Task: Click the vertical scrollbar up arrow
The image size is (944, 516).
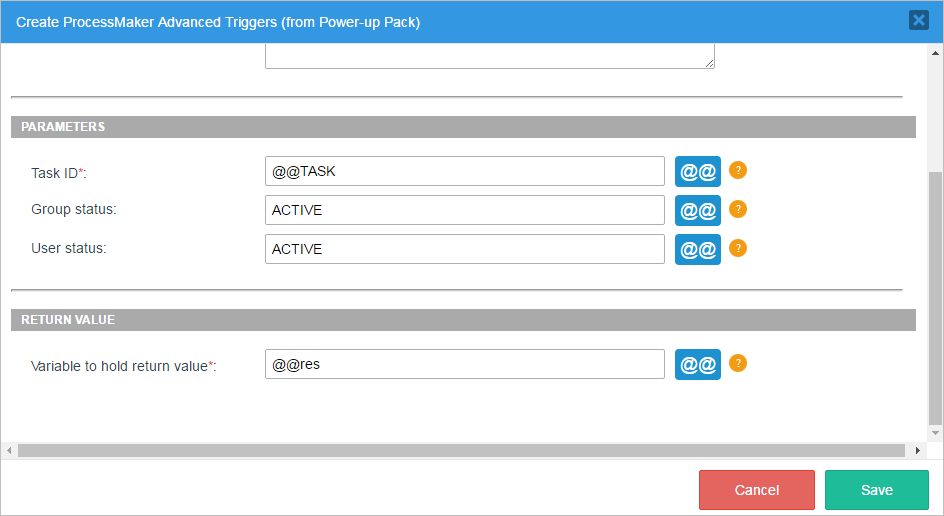Action: tap(935, 51)
